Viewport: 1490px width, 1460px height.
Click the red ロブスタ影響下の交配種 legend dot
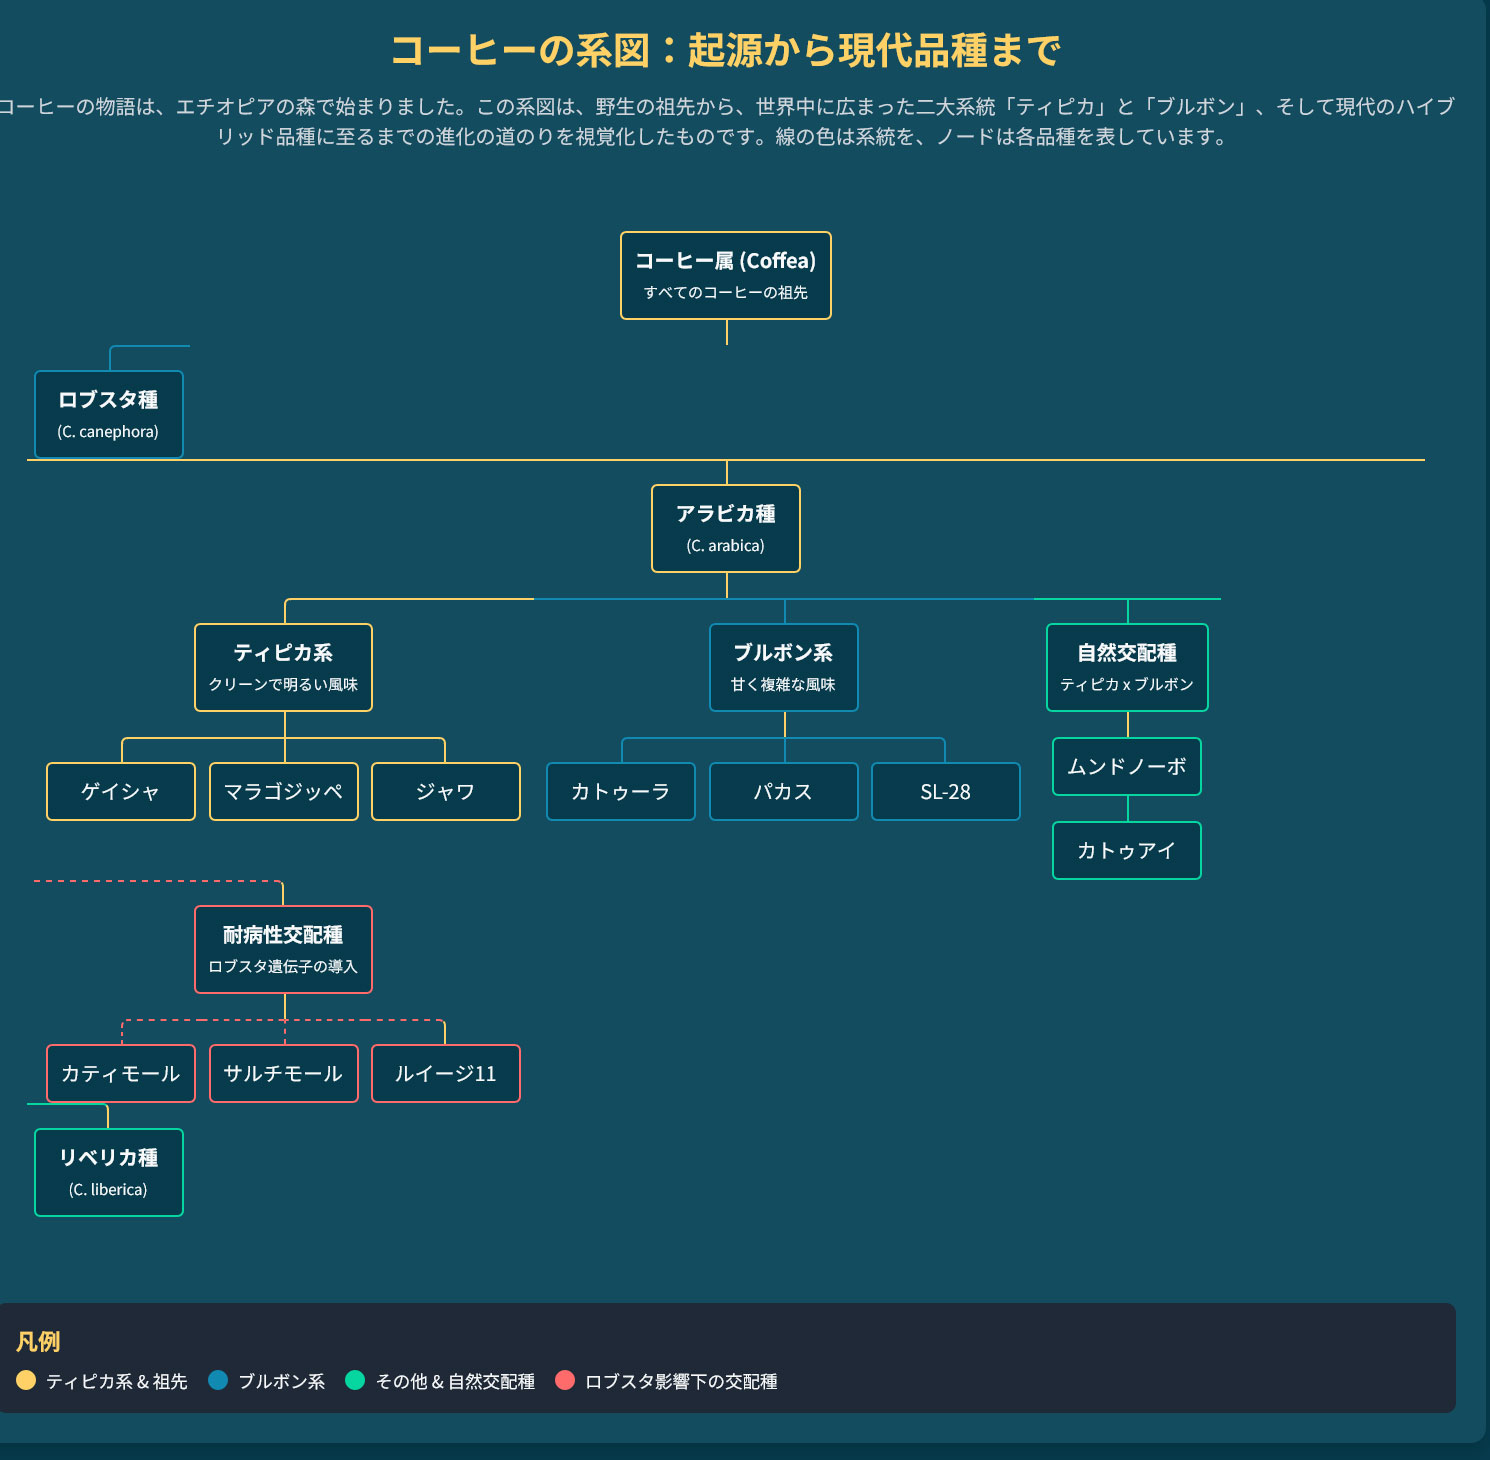565,1380
